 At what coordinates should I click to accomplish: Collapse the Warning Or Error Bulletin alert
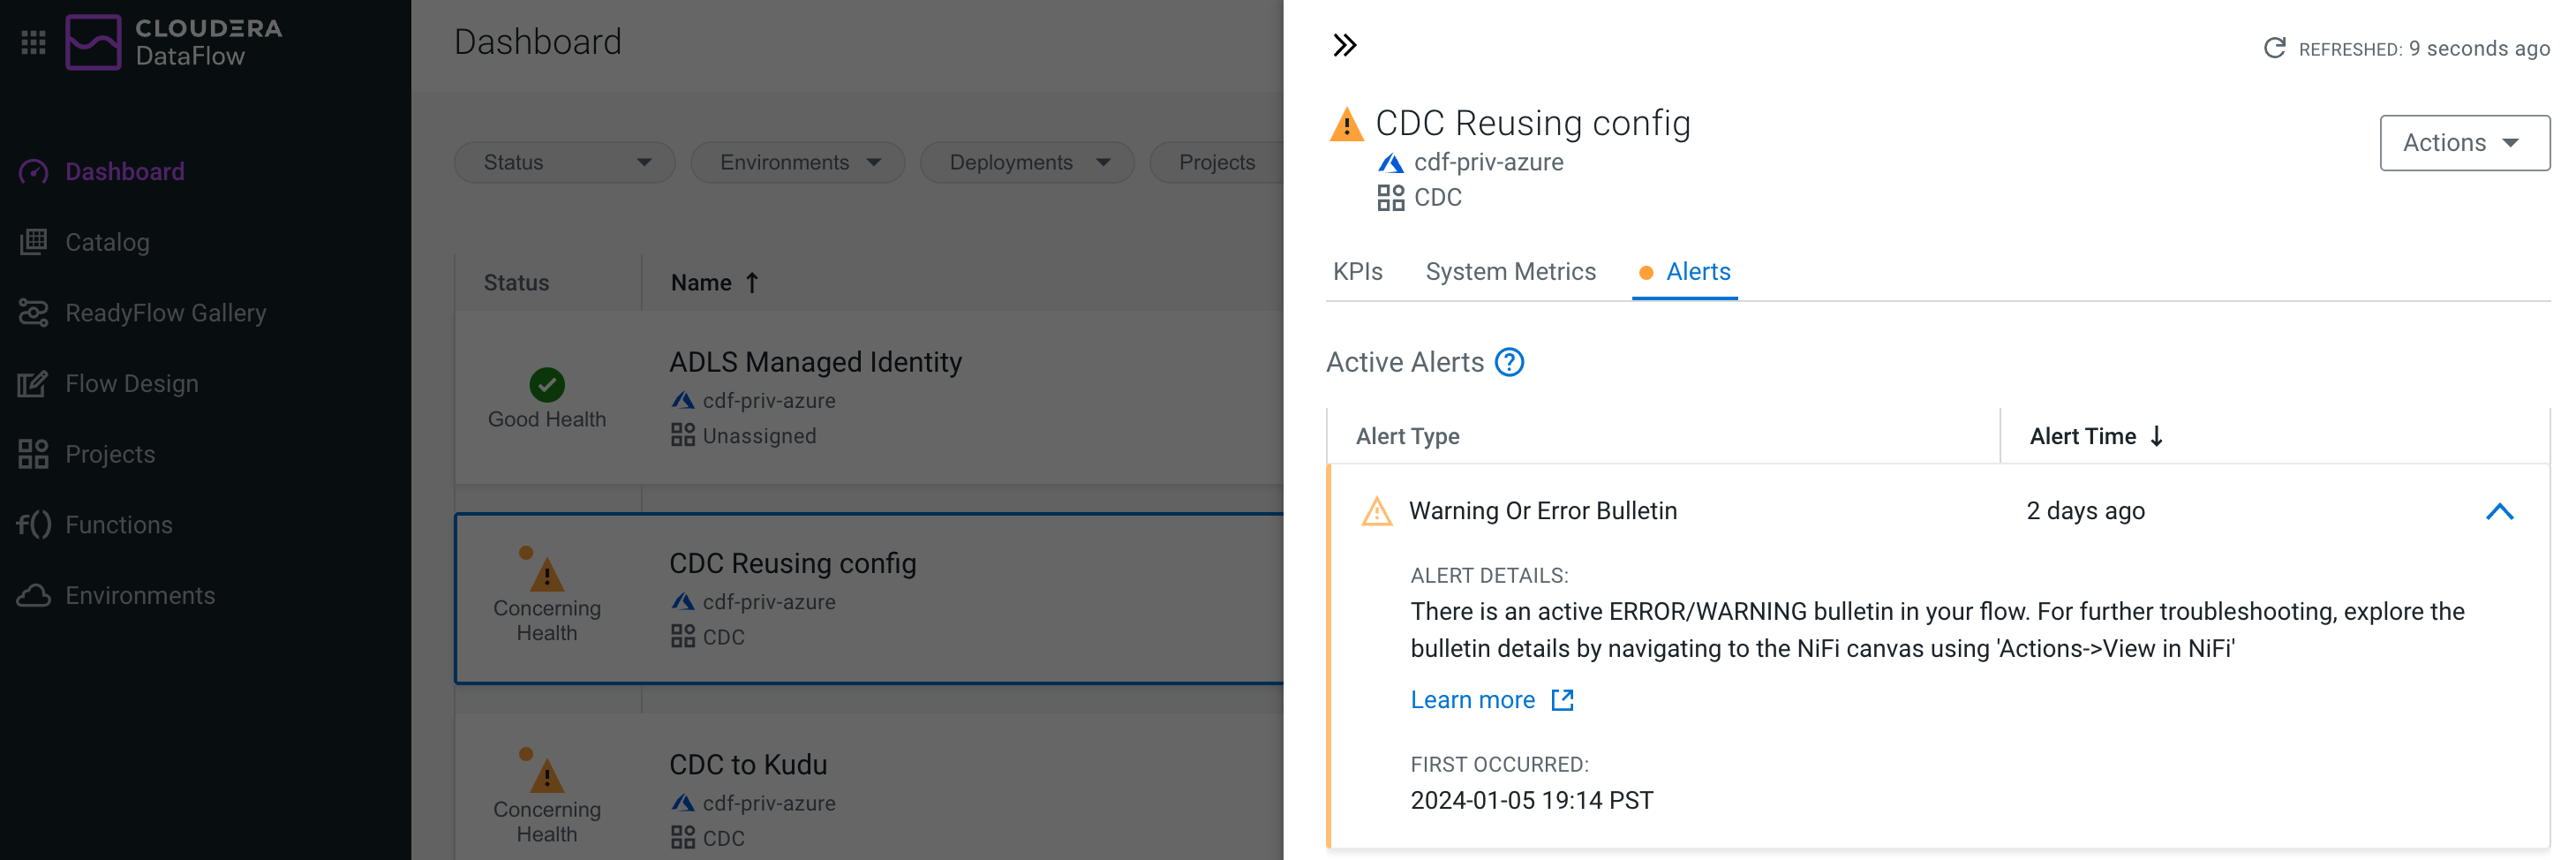click(x=2500, y=511)
